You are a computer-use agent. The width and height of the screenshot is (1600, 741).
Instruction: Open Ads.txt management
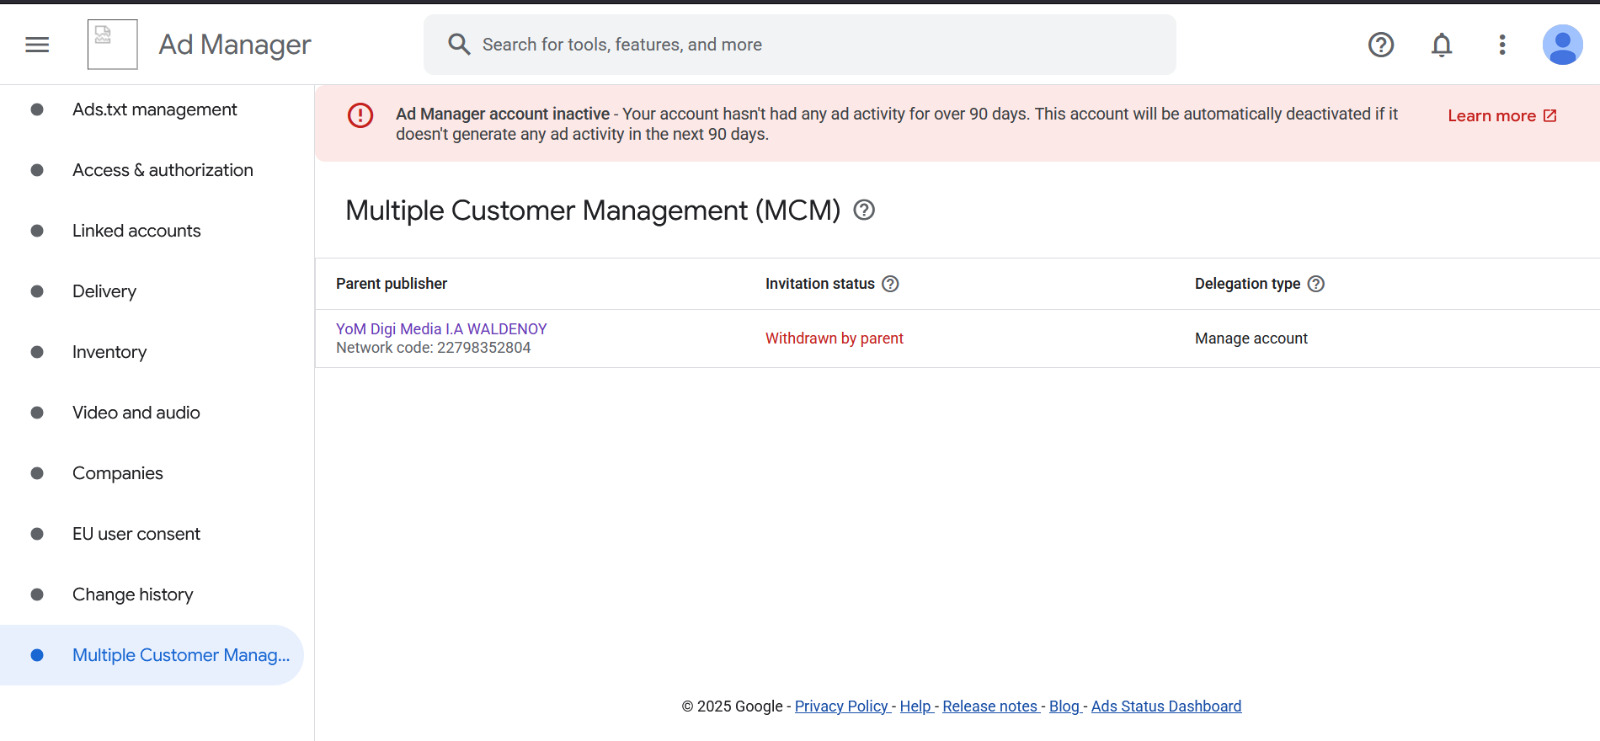point(155,110)
